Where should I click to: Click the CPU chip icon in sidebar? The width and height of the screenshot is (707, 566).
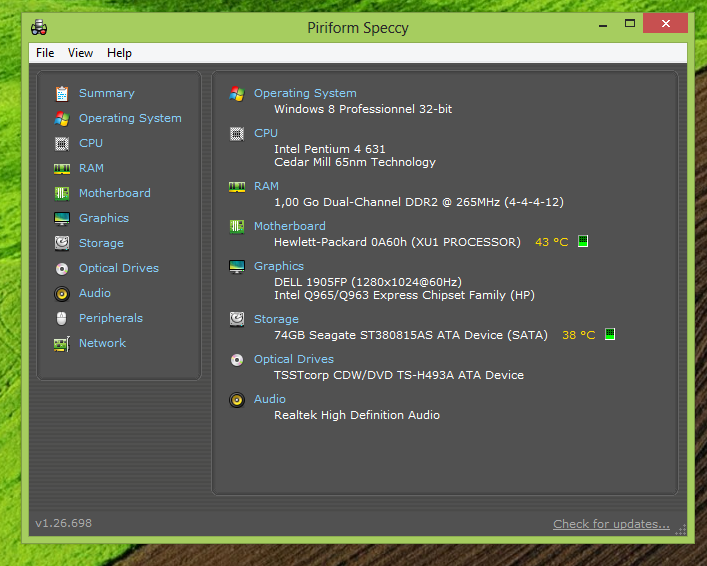pos(62,143)
